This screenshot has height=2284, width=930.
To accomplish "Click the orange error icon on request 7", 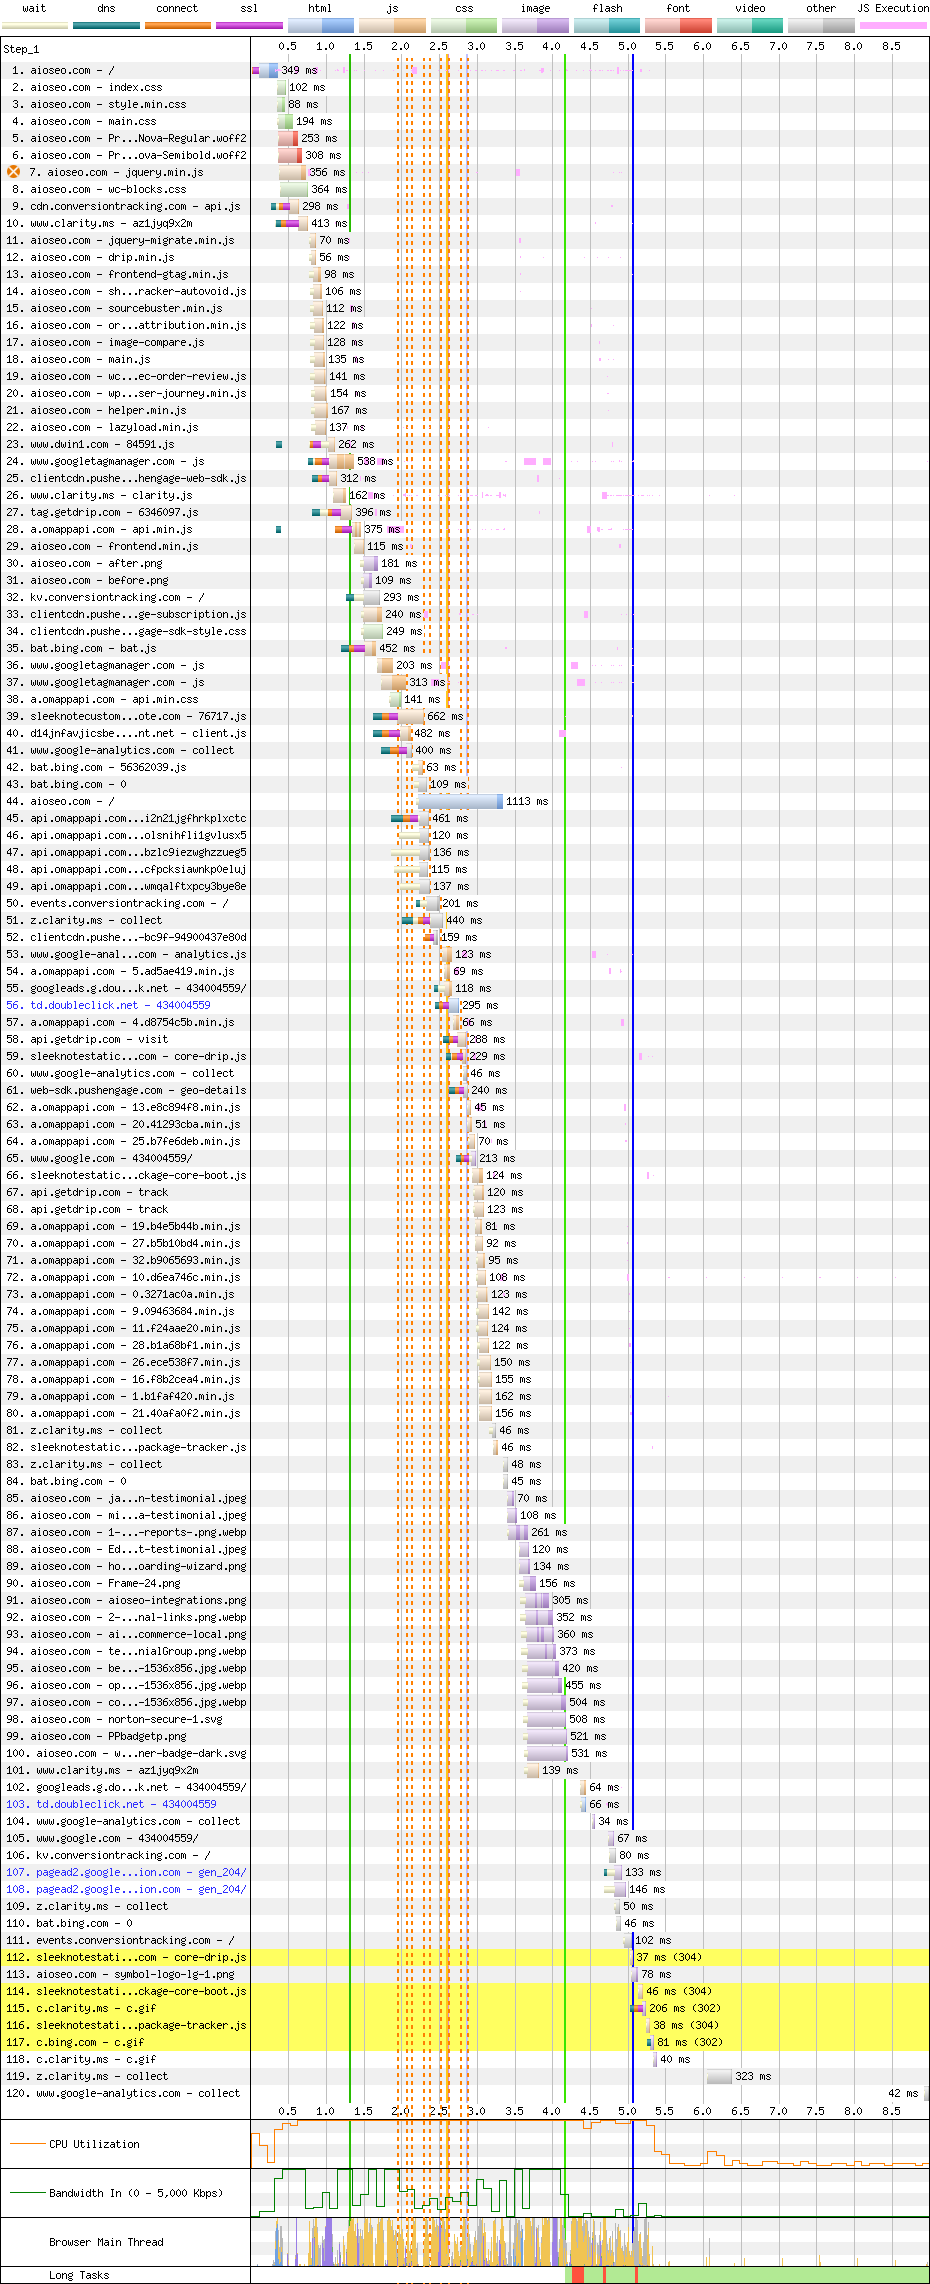I will pyautogui.click(x=14, y=172).
